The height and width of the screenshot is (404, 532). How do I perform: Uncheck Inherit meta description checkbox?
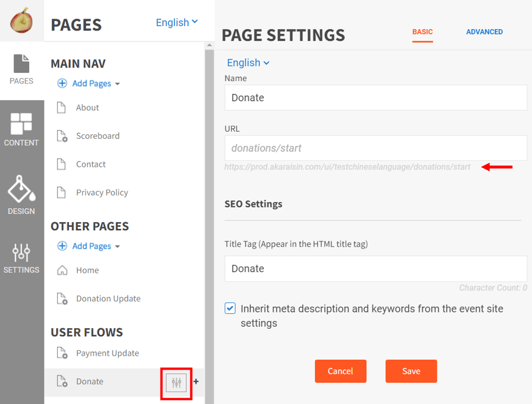pyautogui.click(x=230, y=308)
